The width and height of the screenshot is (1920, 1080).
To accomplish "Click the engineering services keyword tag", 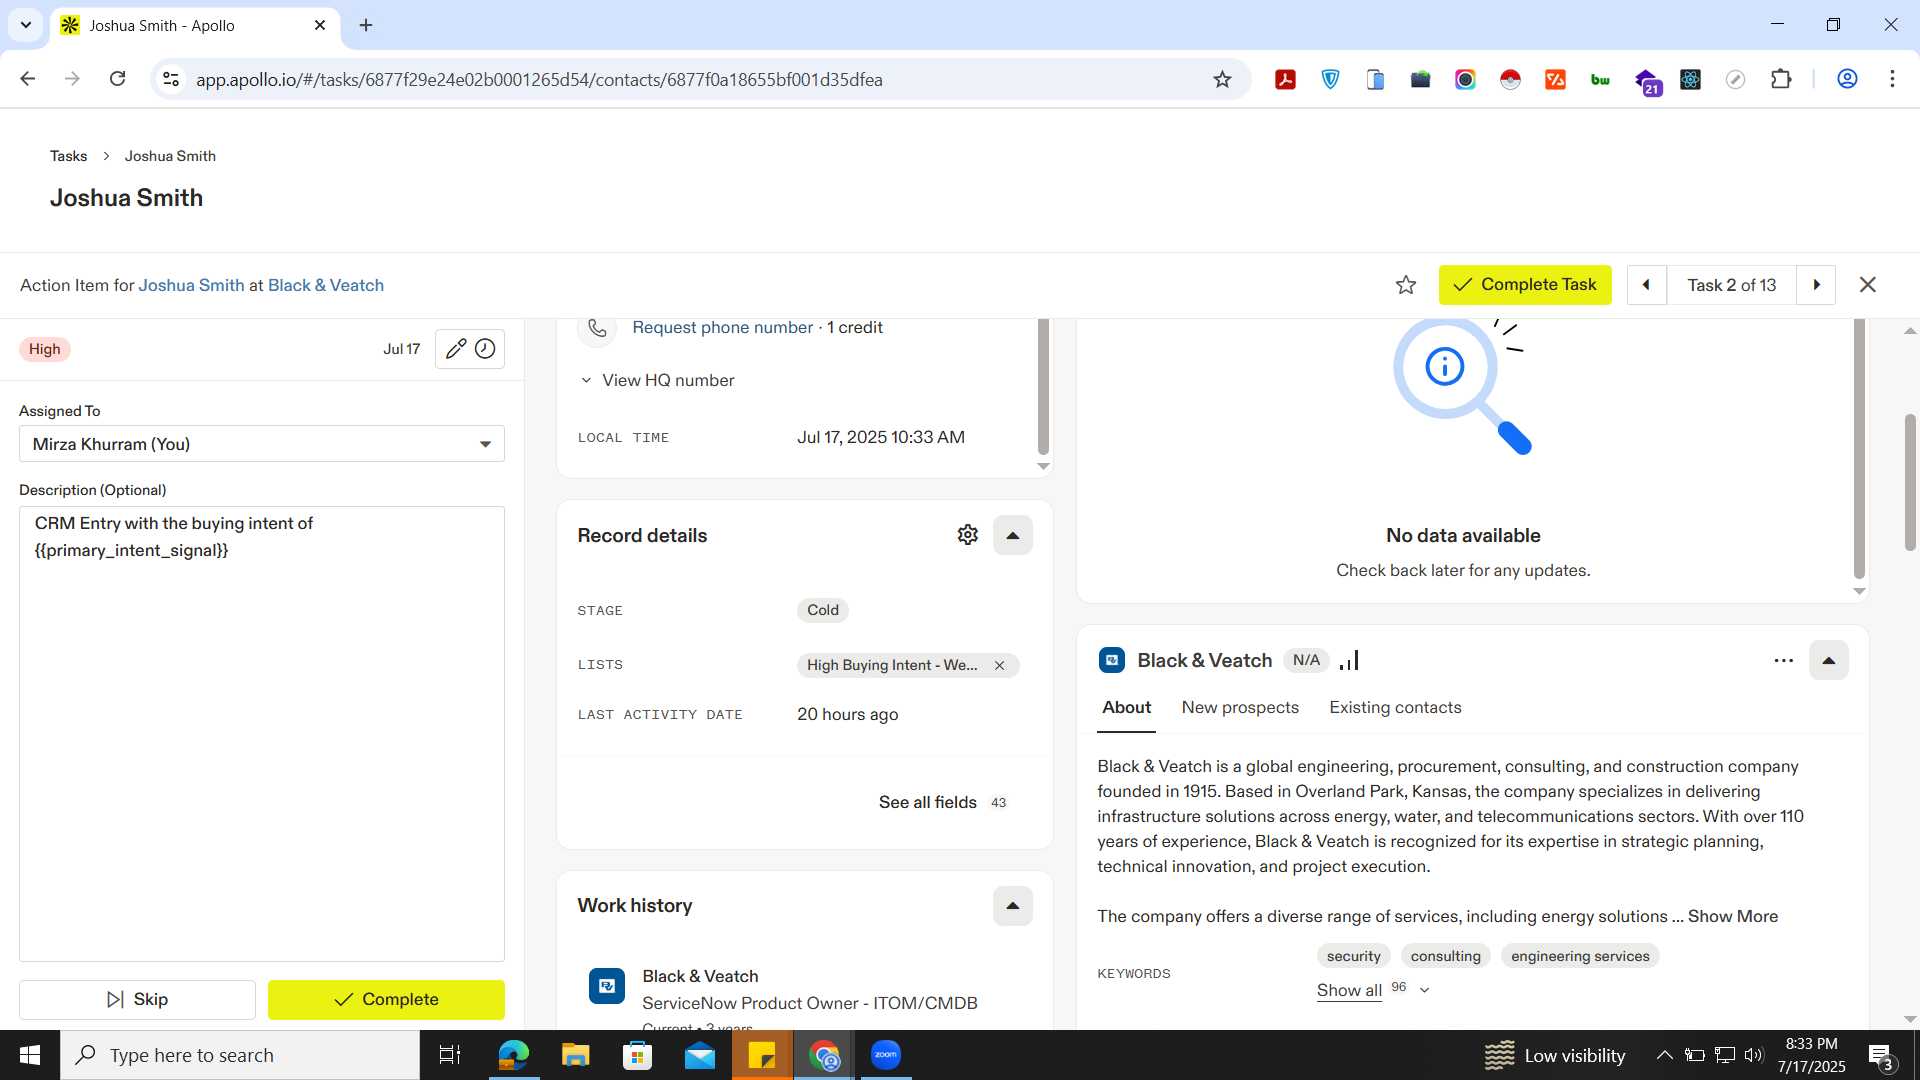I will [x=1580, y=957].
